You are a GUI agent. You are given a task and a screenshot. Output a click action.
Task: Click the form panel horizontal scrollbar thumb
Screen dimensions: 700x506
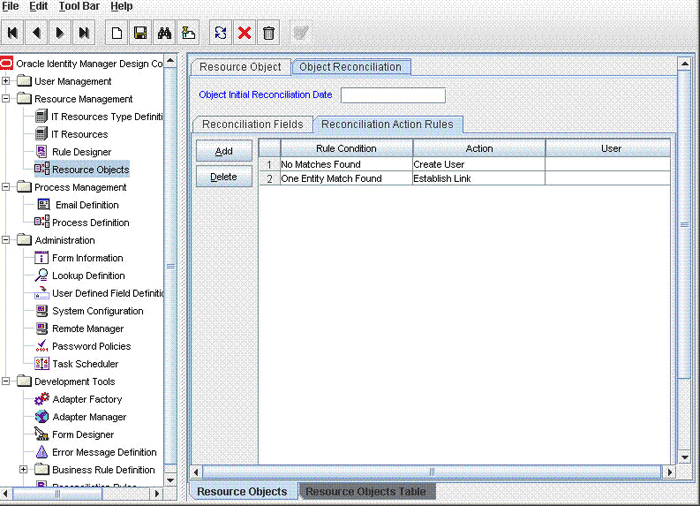pyautogui.click(x=431, y=472)
